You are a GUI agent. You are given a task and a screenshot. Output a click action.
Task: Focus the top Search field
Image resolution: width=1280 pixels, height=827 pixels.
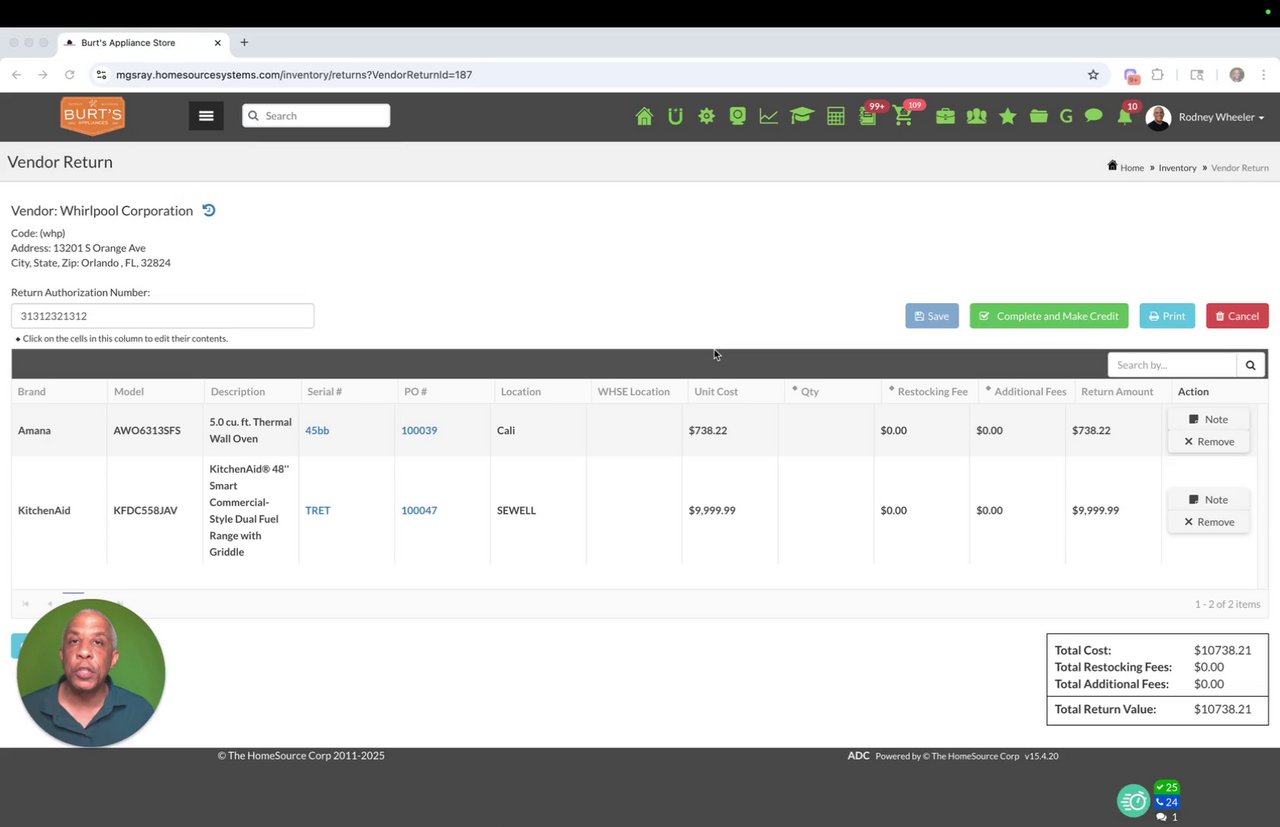316,115
